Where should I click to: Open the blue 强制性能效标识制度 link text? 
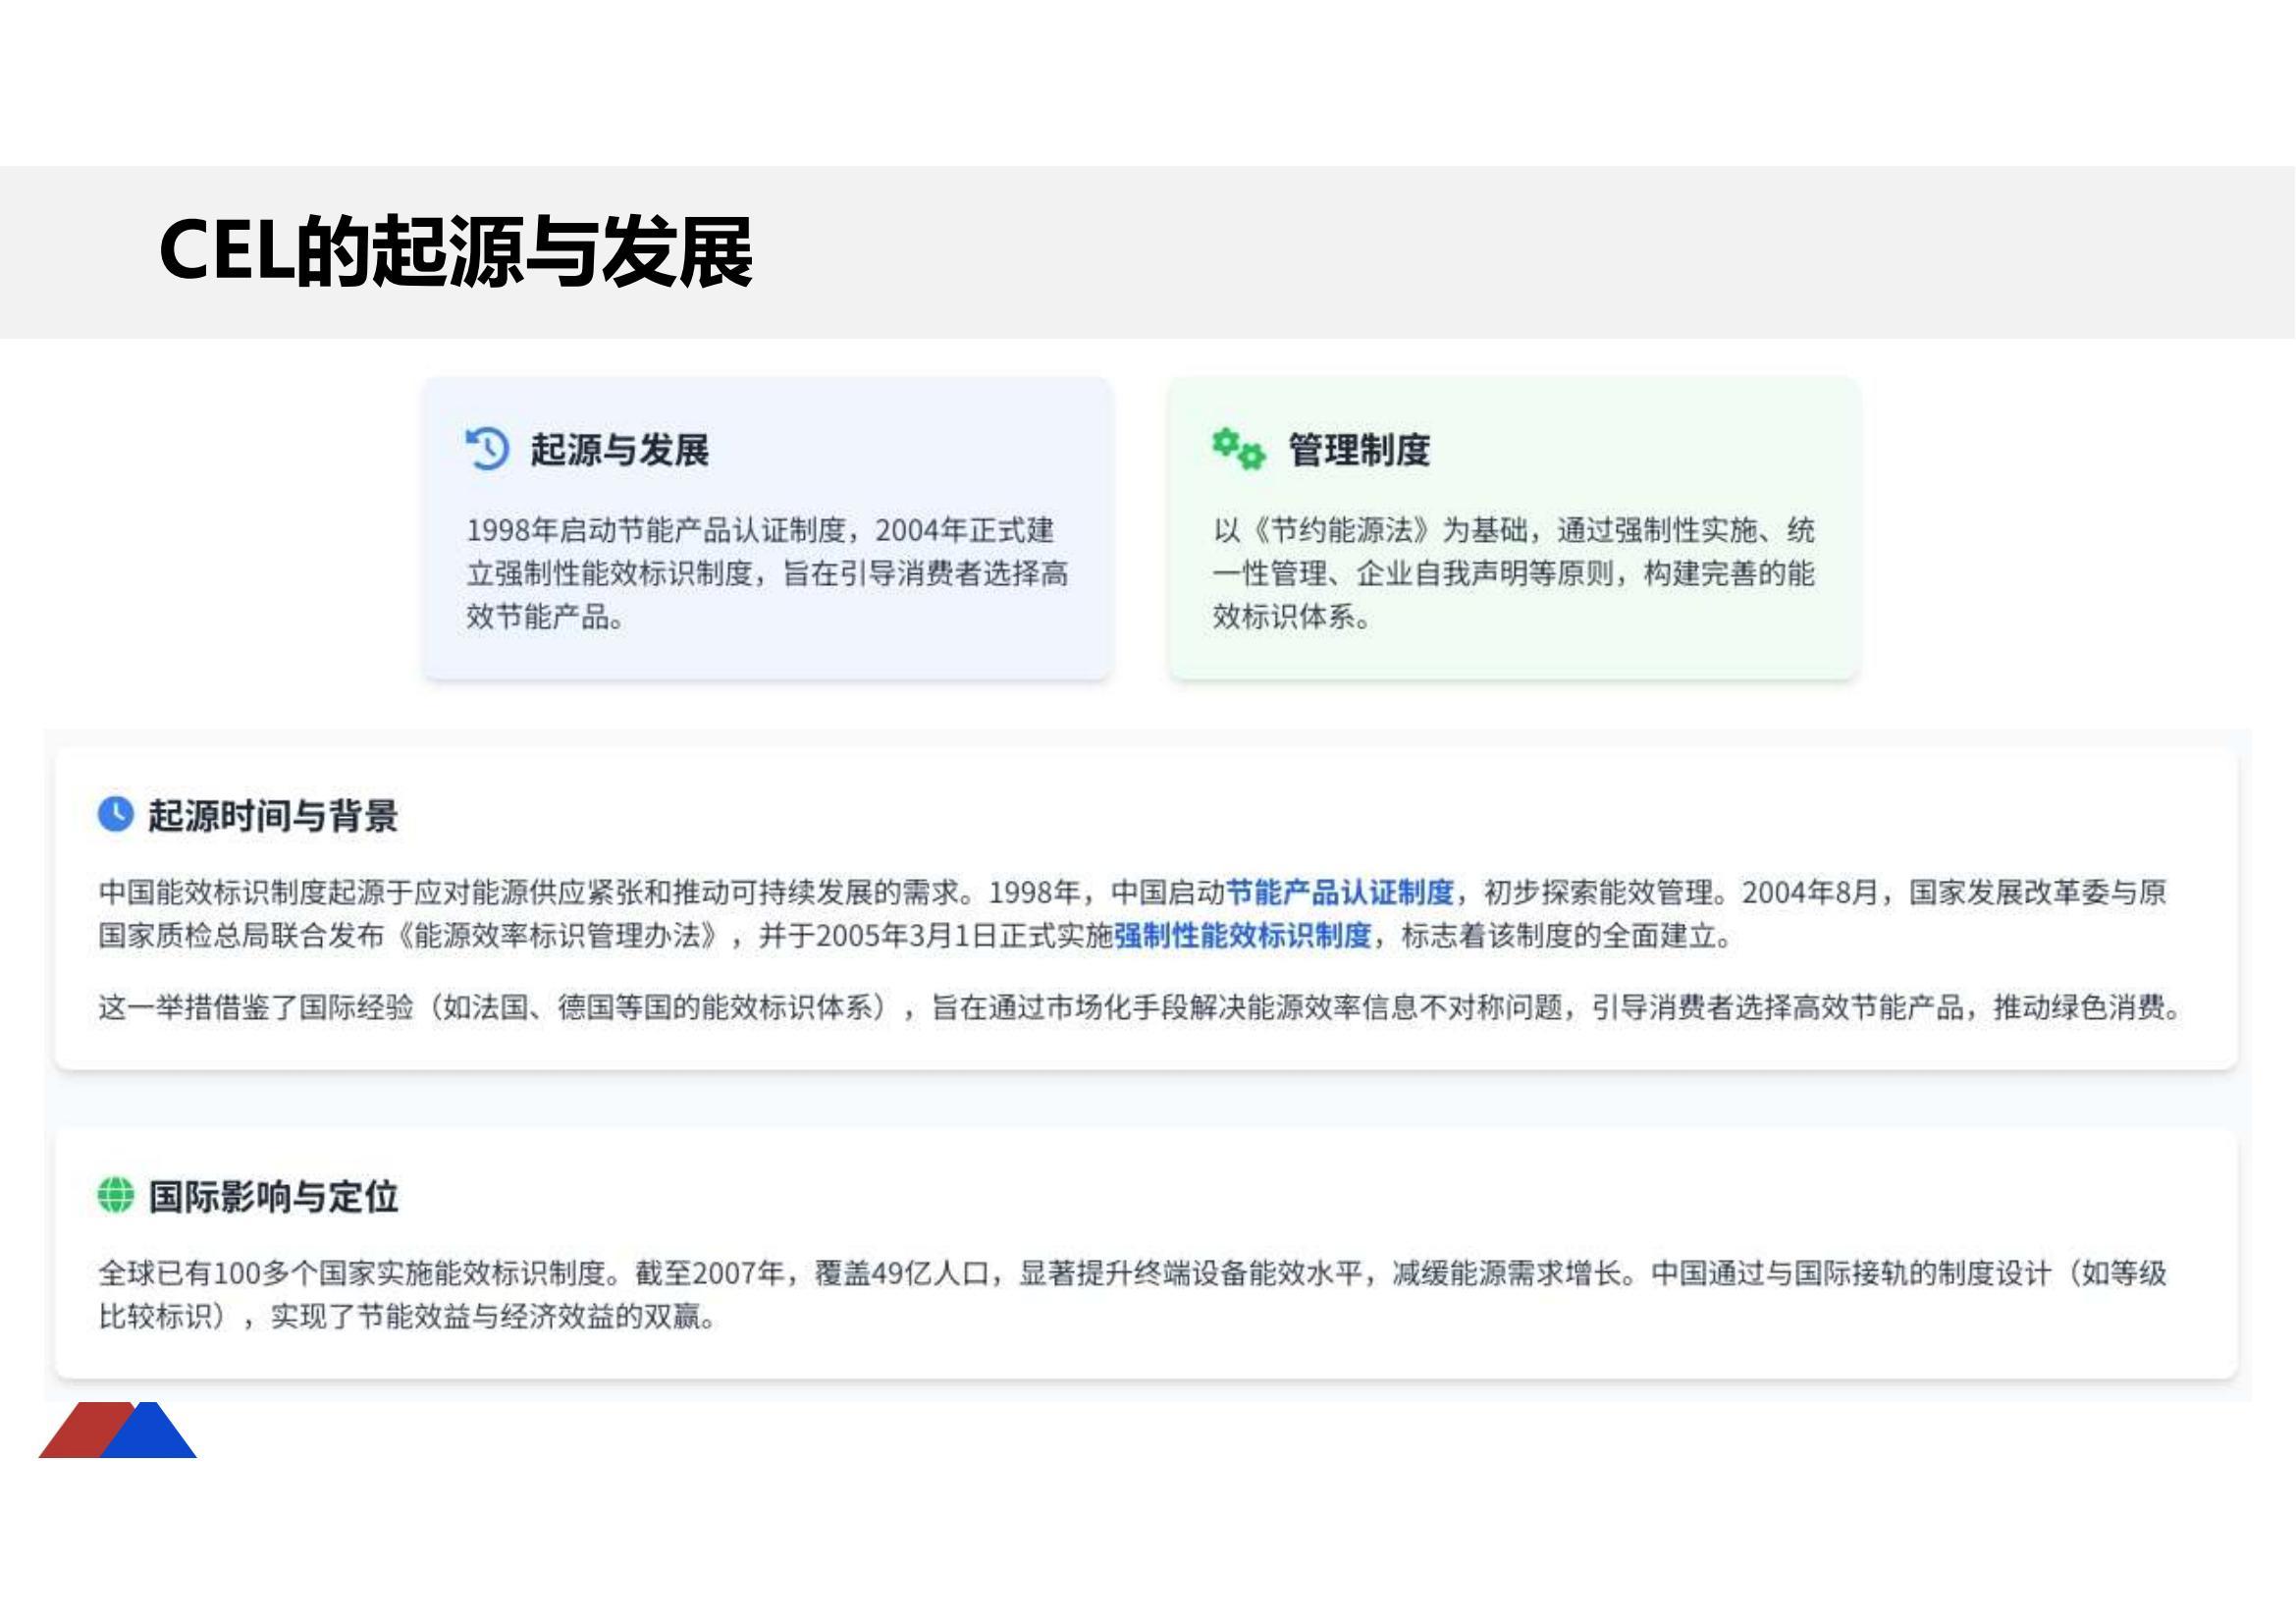click(x=1242, y=936)
